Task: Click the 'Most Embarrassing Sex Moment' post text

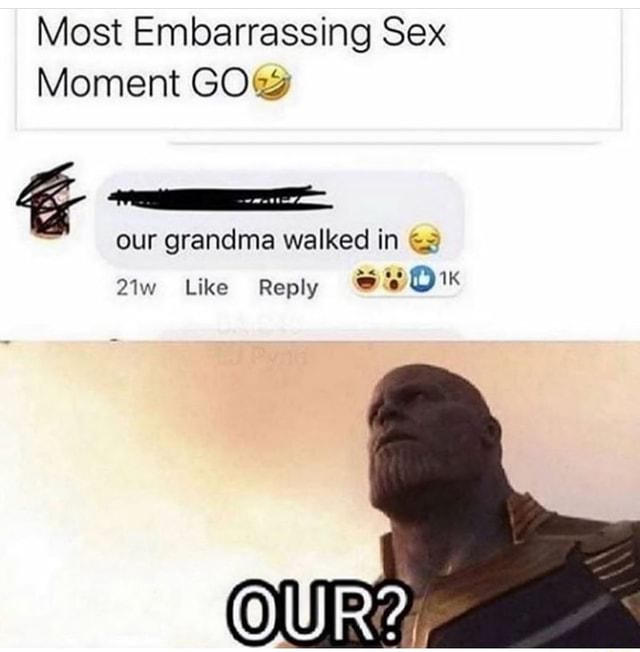Action: point(242,58)
